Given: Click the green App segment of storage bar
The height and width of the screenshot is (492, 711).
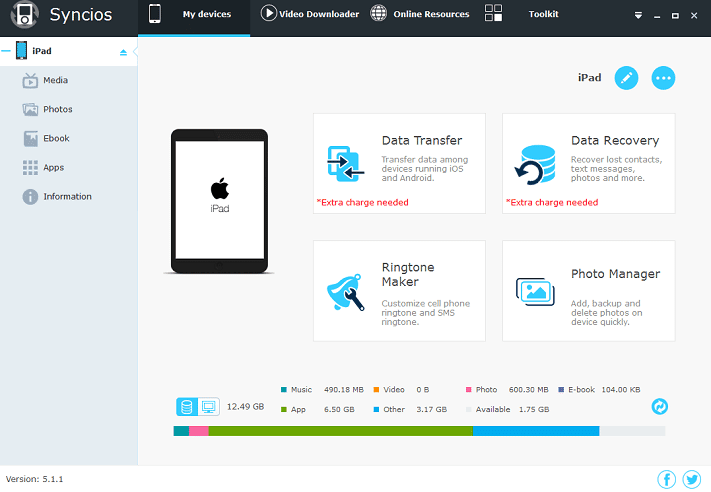Looking at the screenshot, I should [x=341, y=431].
